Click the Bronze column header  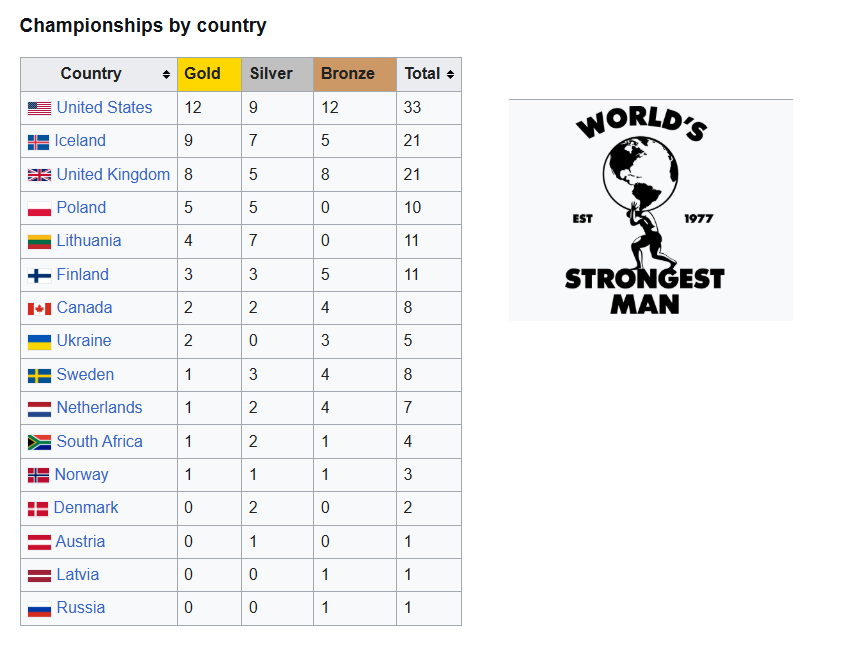(355, 74)
